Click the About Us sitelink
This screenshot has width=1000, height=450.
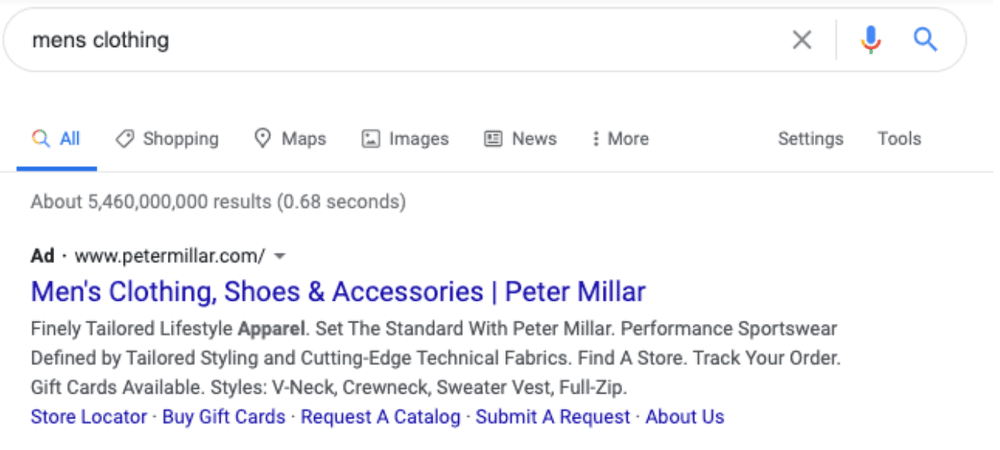point(685,417)
